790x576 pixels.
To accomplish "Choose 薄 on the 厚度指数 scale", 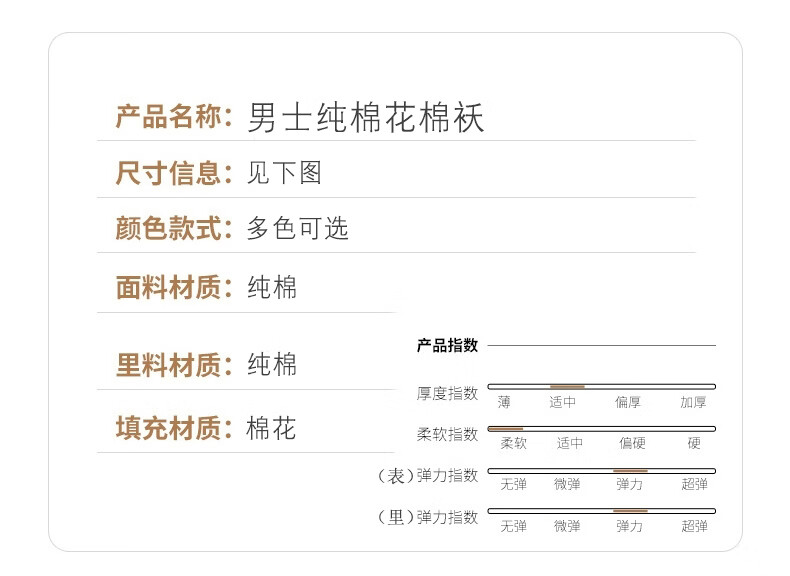I will pyautogui.click(x=504, y=402).
